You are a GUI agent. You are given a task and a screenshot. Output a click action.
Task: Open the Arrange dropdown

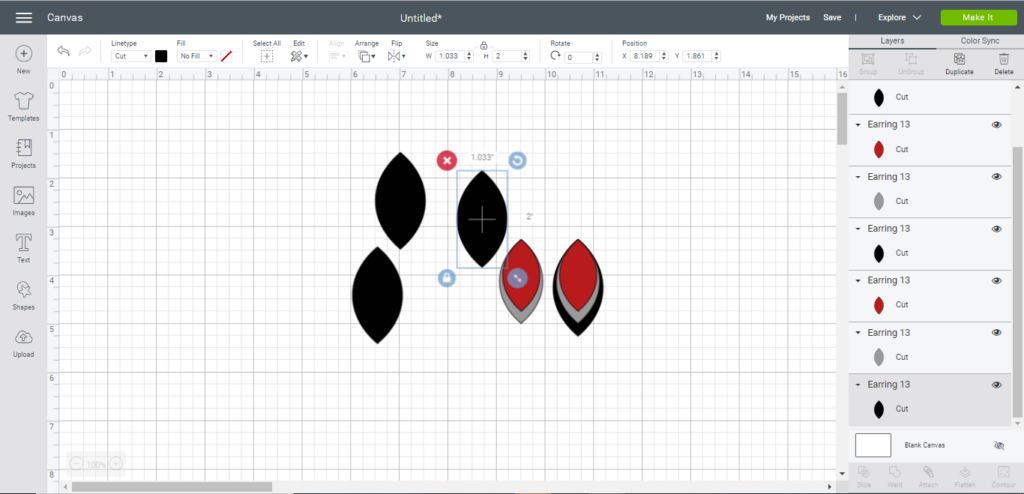366,57
